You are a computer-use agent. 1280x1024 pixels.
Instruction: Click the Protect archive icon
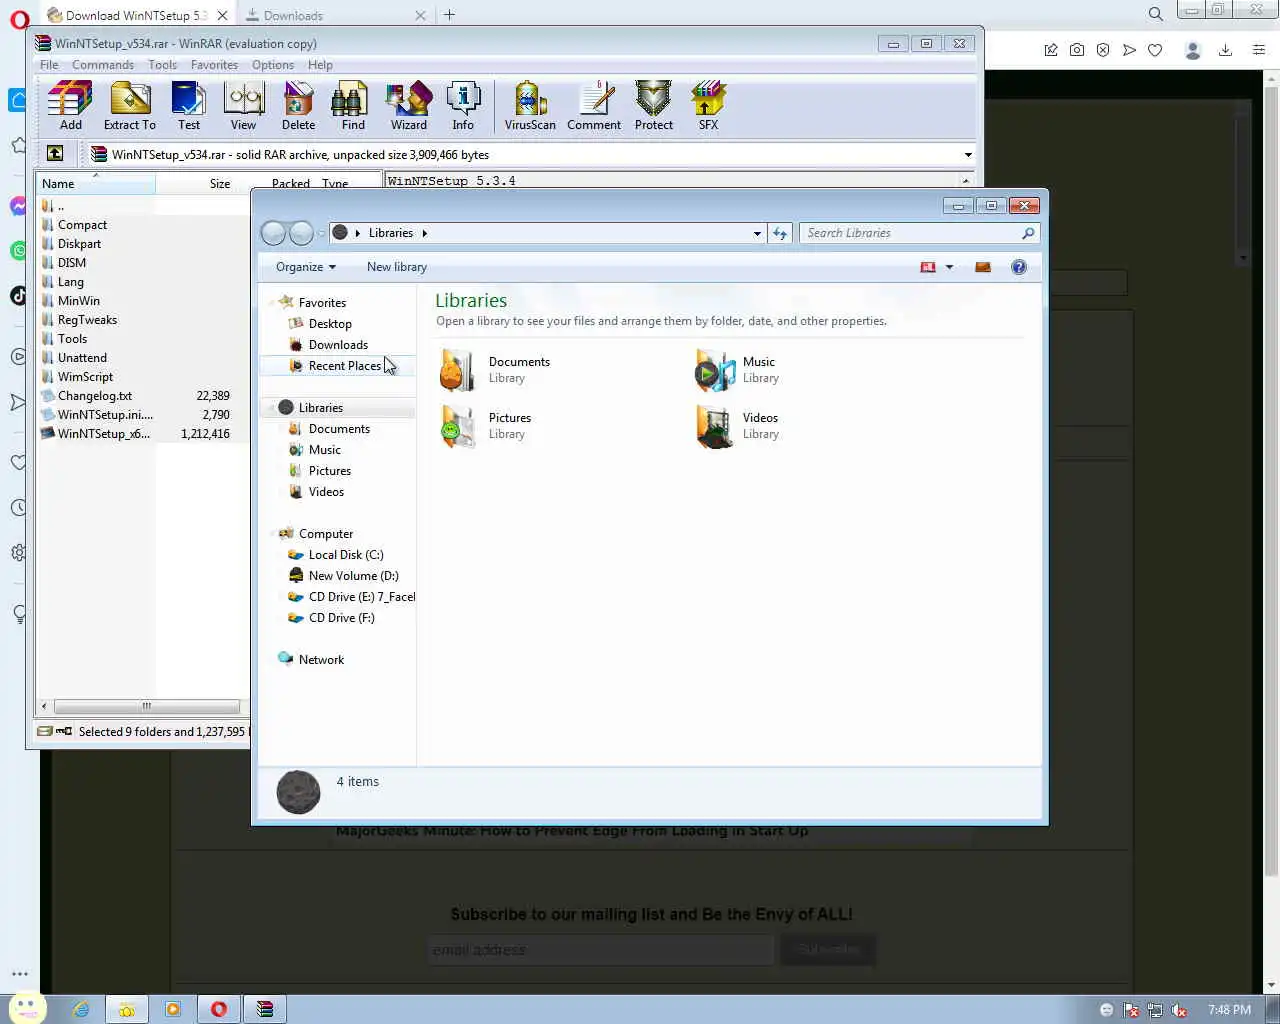click(653, 106)
